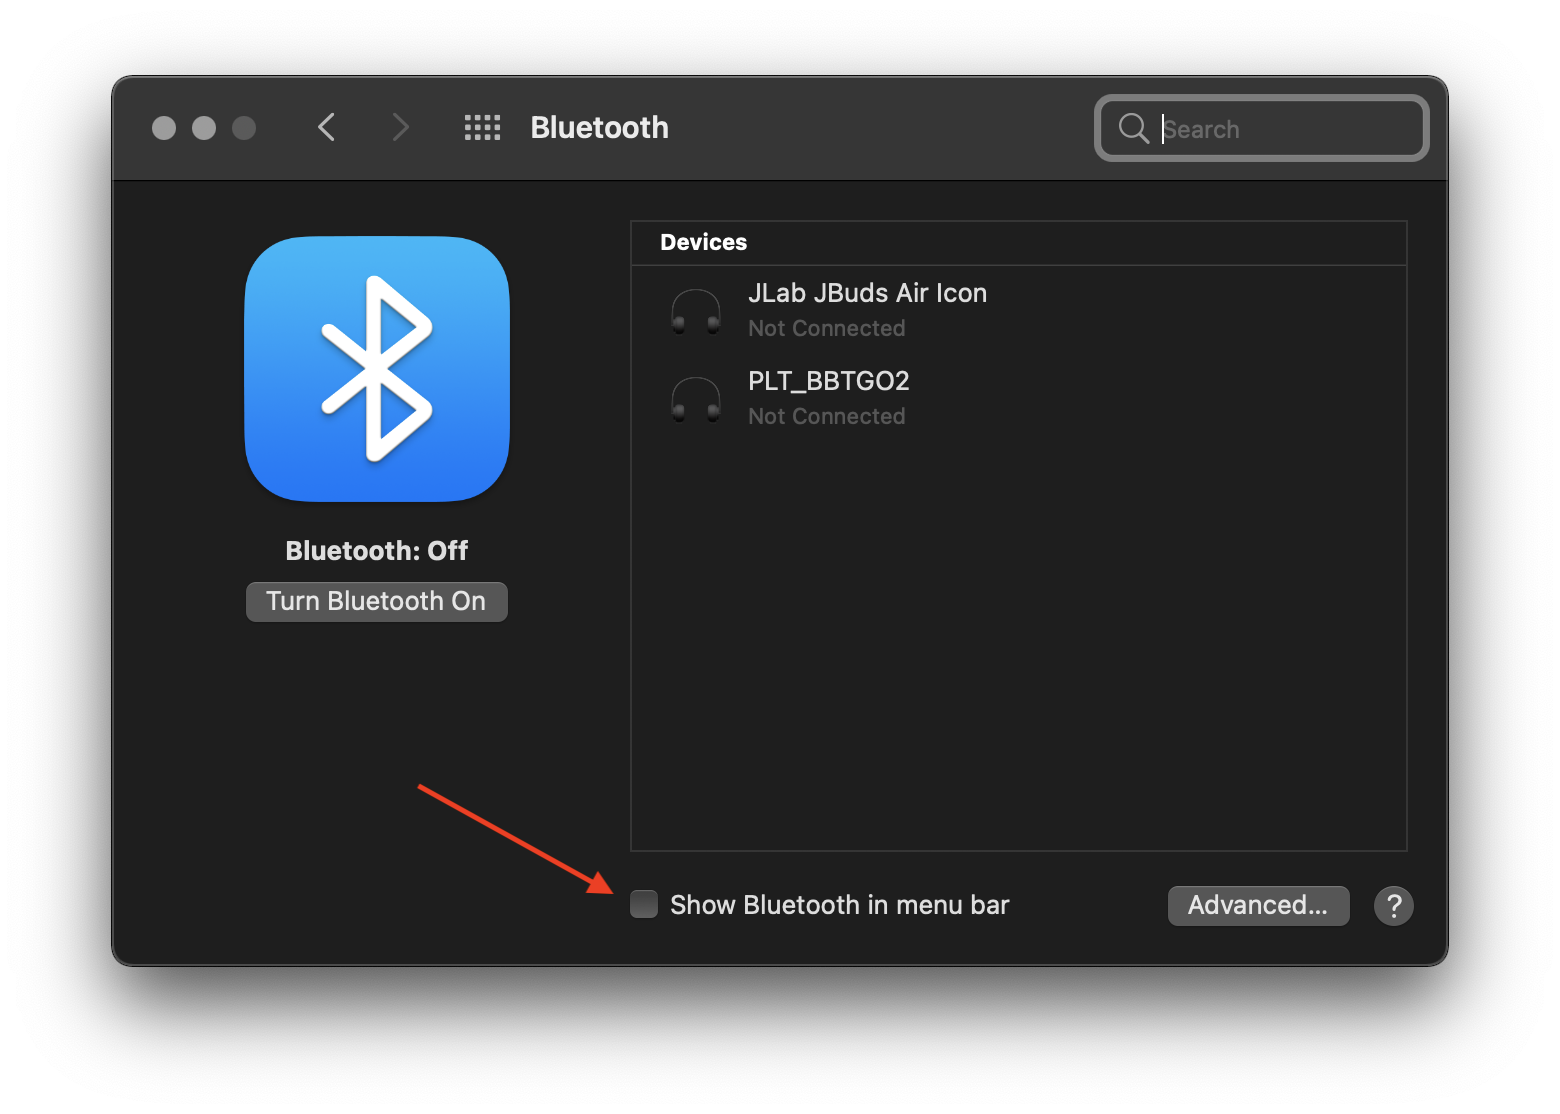
Task: Click the forward chevron in the toolbar
Action: click(x=400, y=127)
